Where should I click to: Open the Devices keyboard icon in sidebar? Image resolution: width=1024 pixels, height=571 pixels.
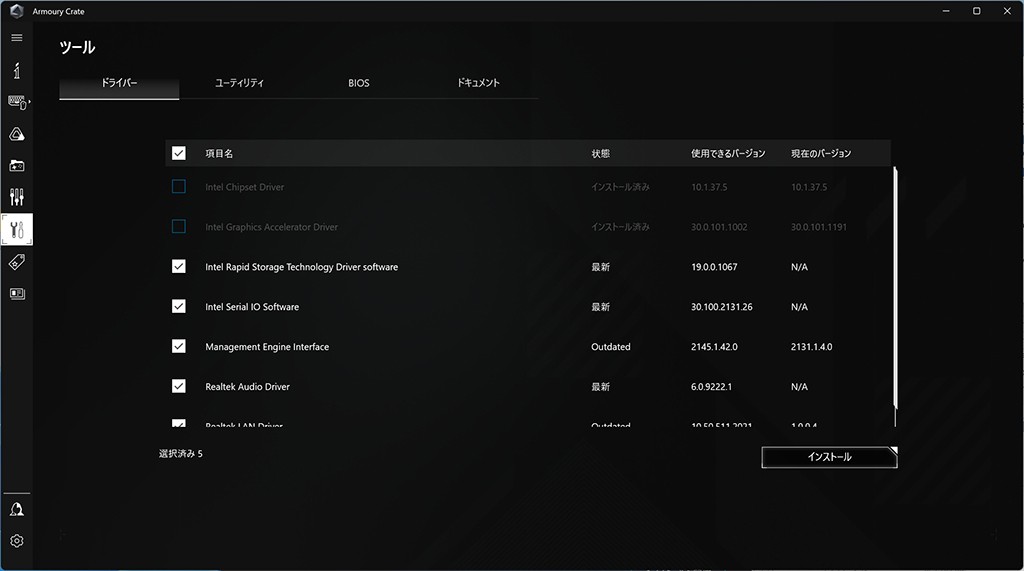pos(17,102)
